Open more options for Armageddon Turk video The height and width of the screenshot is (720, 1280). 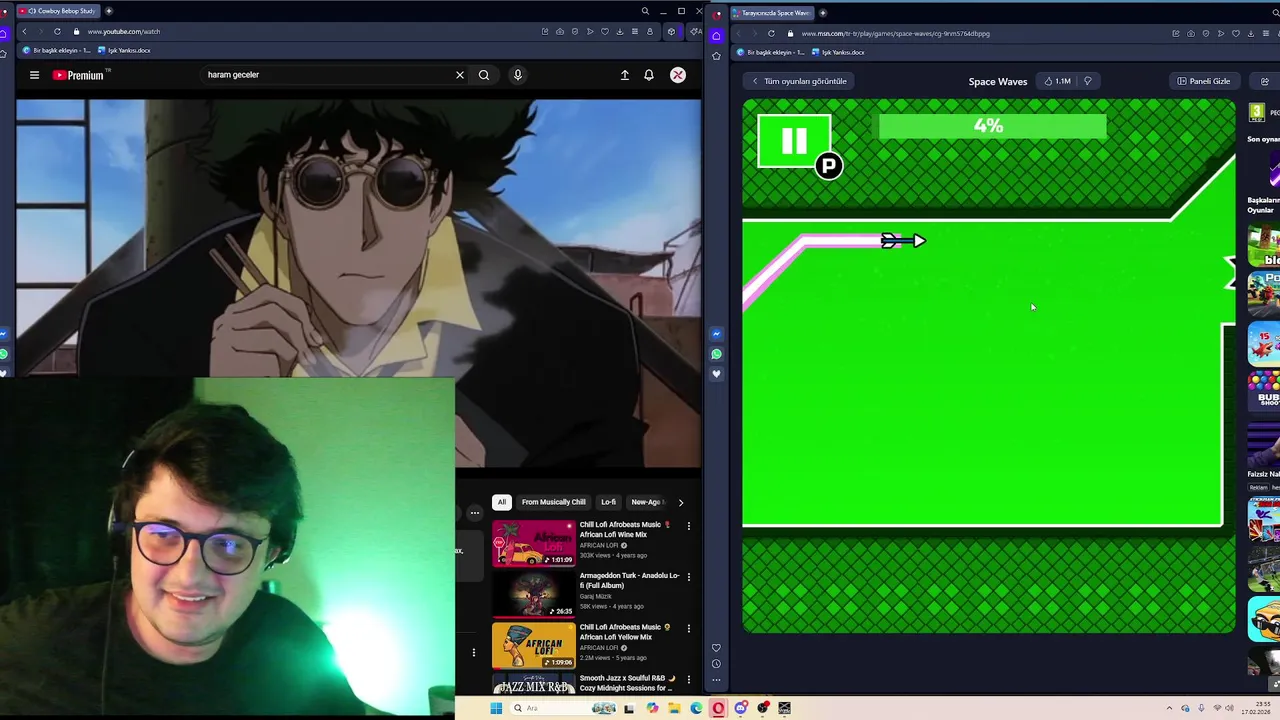(x=688, y=577)
